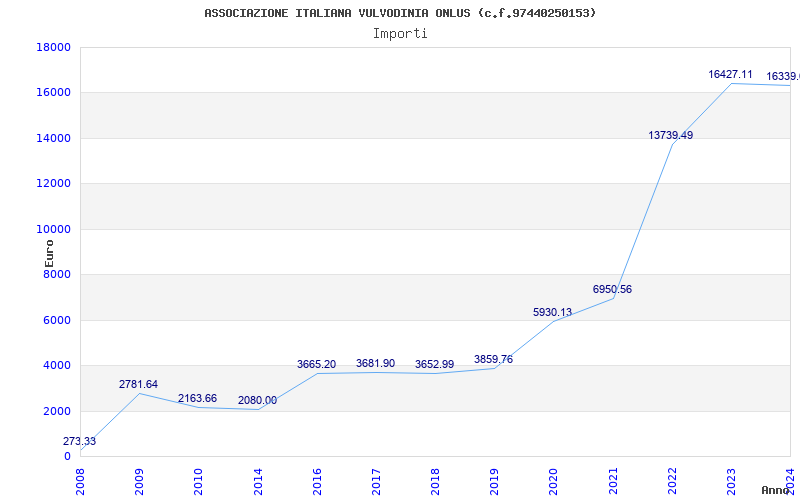Click the 2080.00 data label
This screenshot has height=500, width=800.
pos(257,400)
